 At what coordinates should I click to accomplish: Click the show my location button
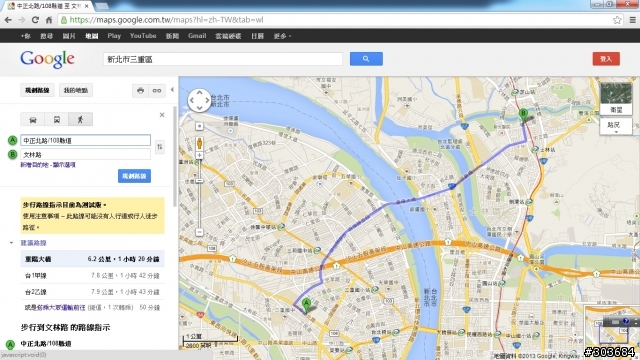(199, 127)
